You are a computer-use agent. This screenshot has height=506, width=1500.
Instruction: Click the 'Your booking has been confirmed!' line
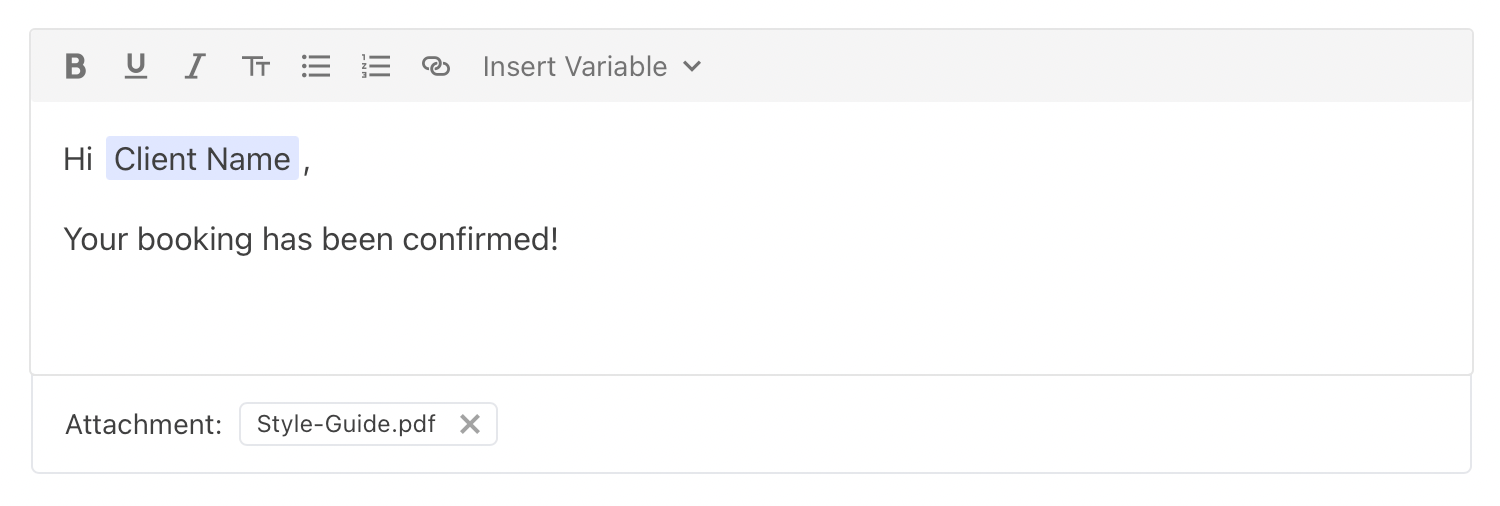pos(311,240)
